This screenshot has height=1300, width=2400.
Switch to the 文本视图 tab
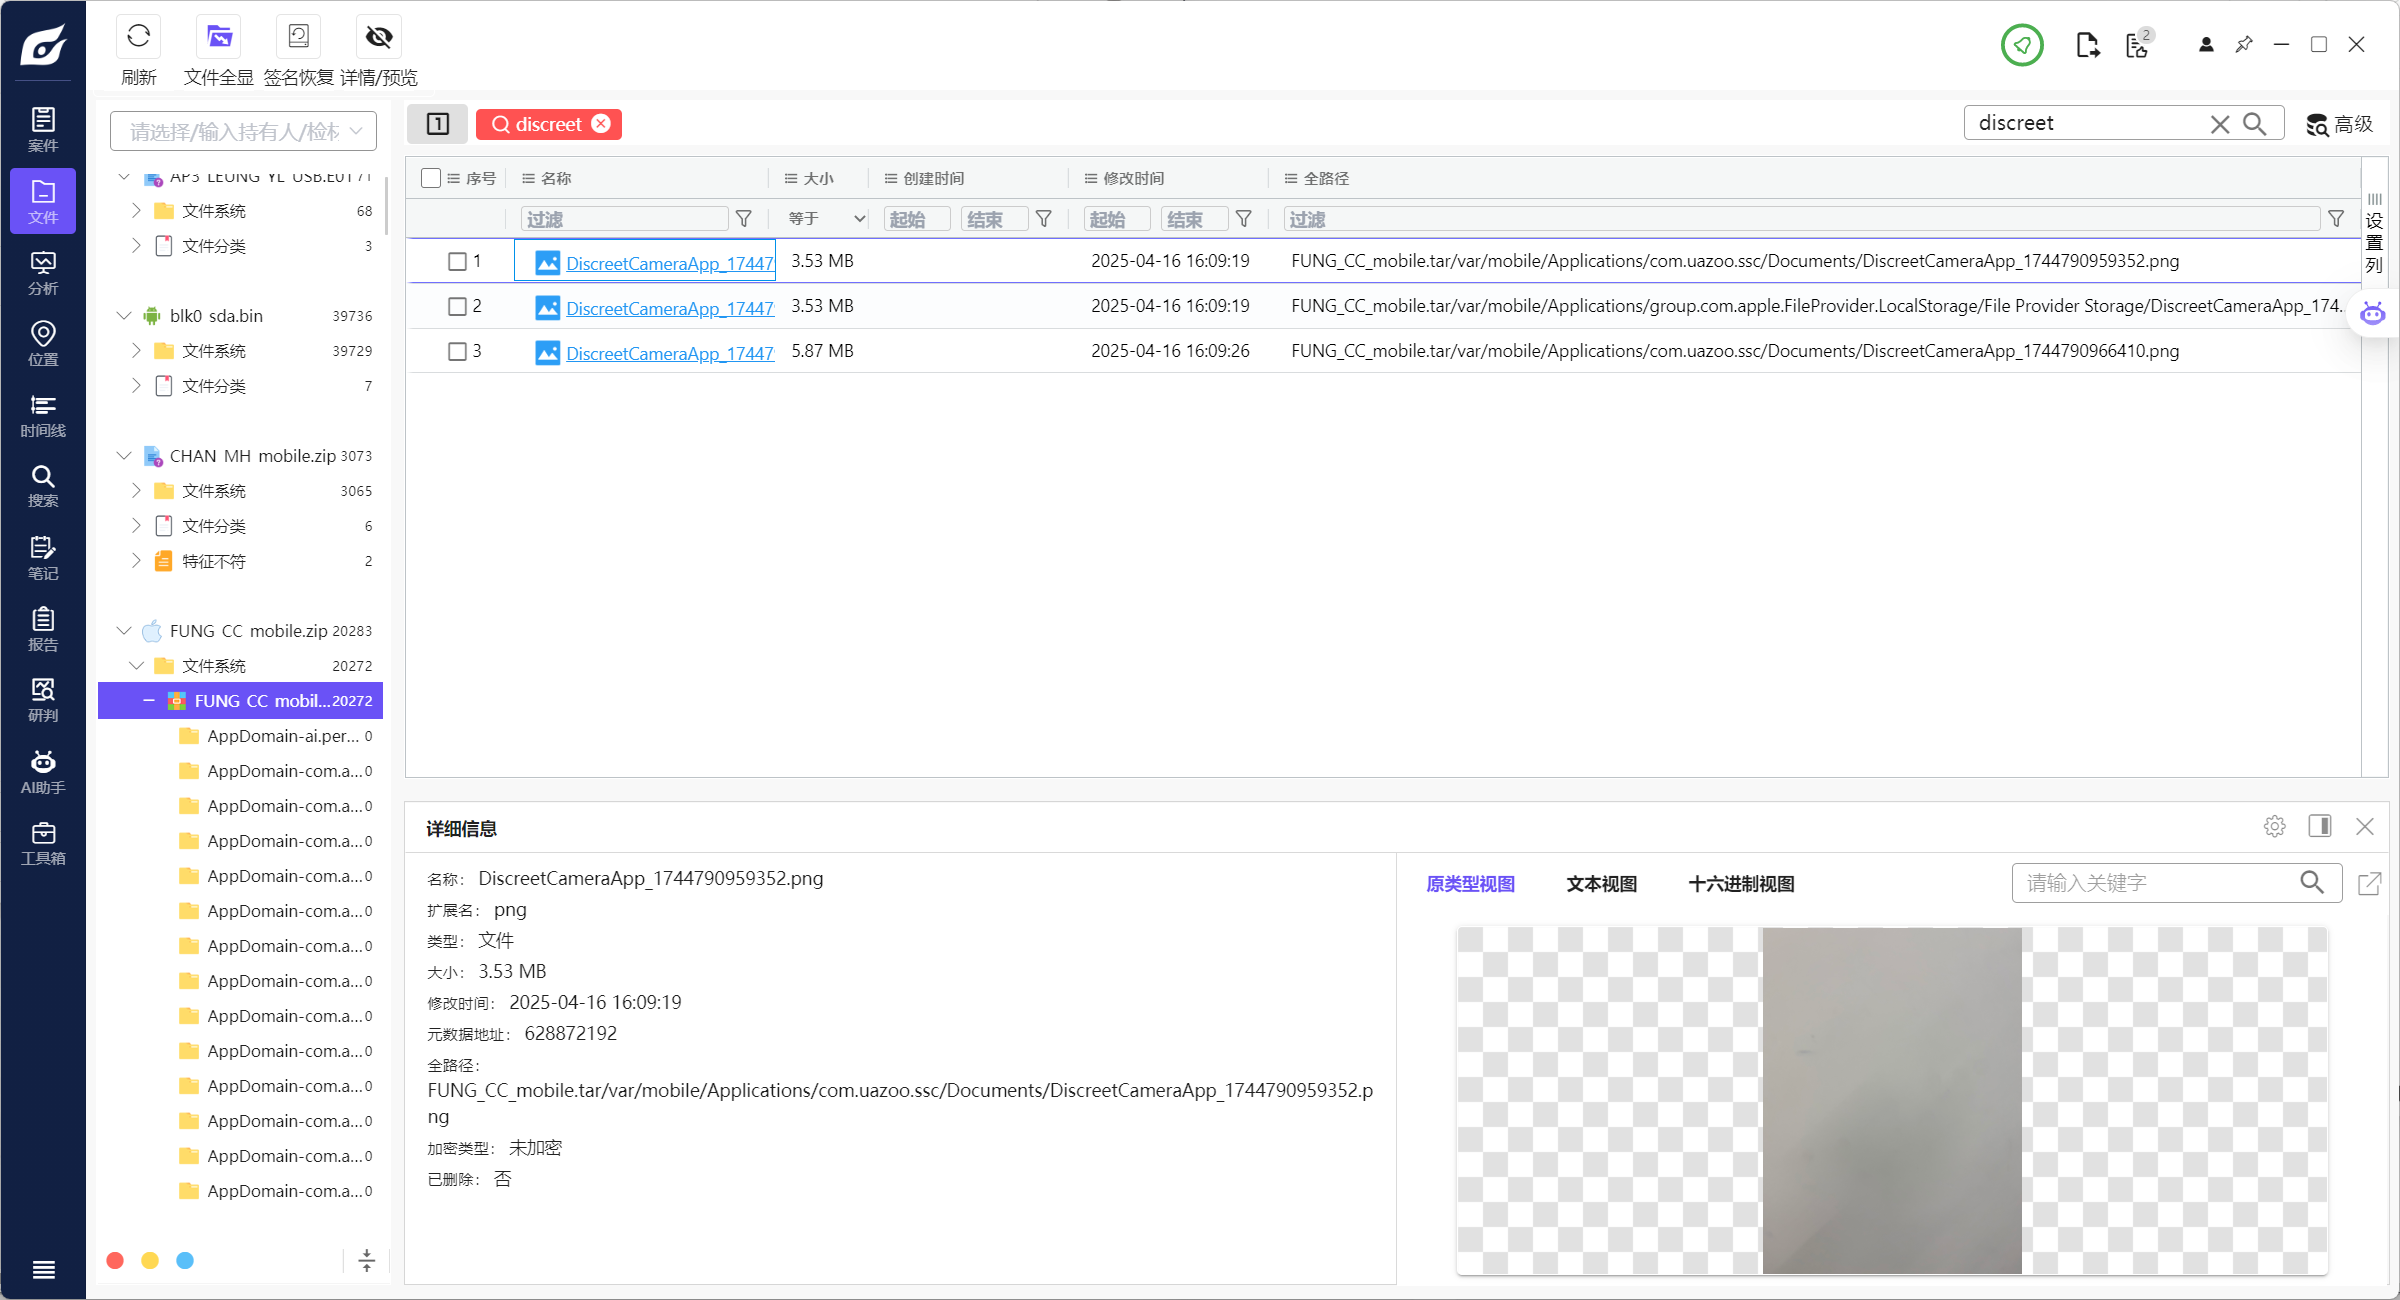(x=1601, y=884)
